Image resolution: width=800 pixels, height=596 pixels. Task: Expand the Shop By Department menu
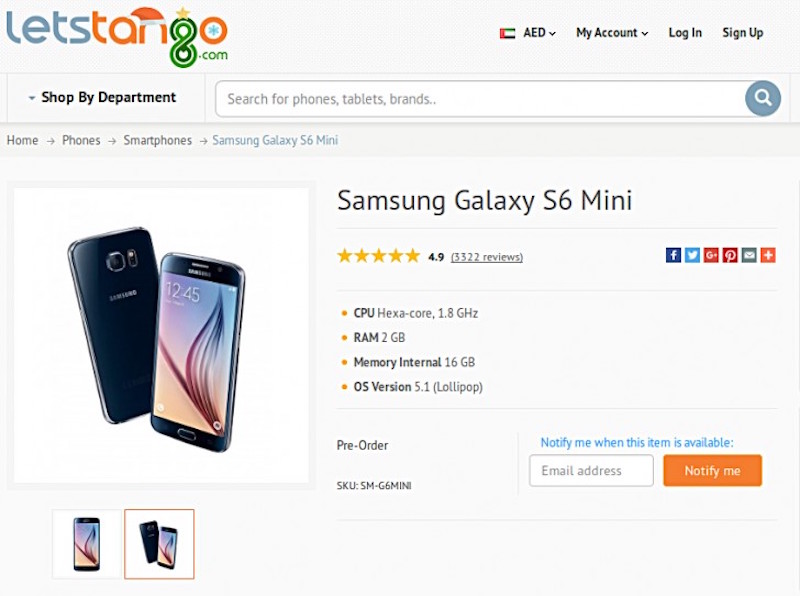pos(108,97)
